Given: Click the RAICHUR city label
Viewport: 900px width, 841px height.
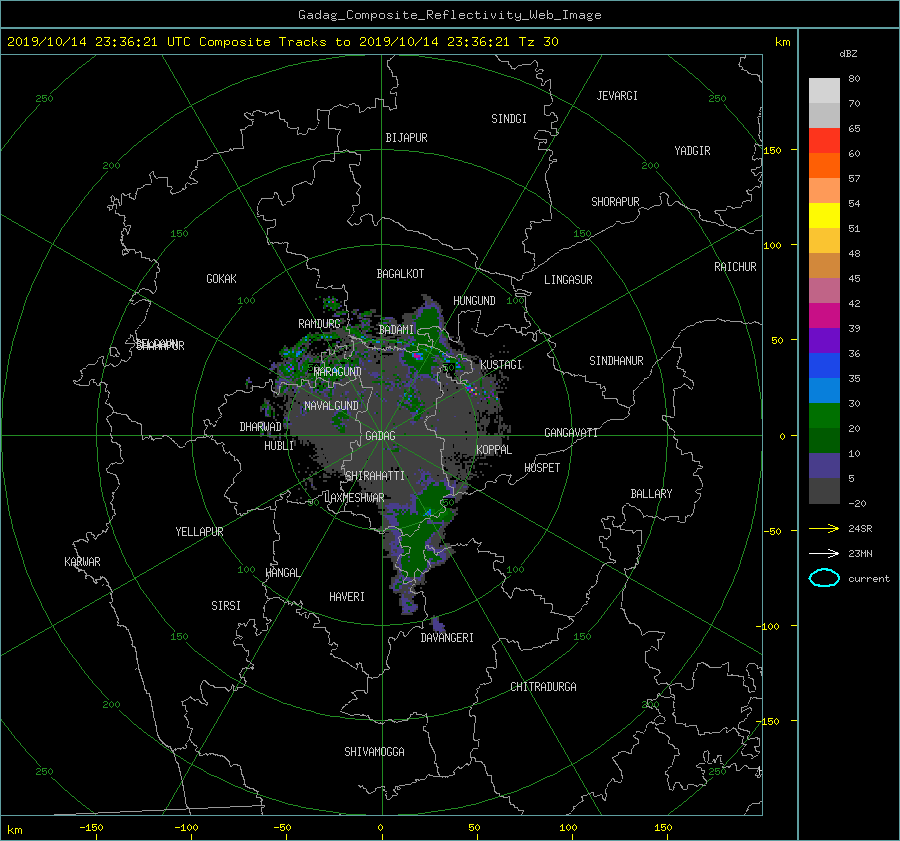Looking at the screenshot, I should [735, 267].
